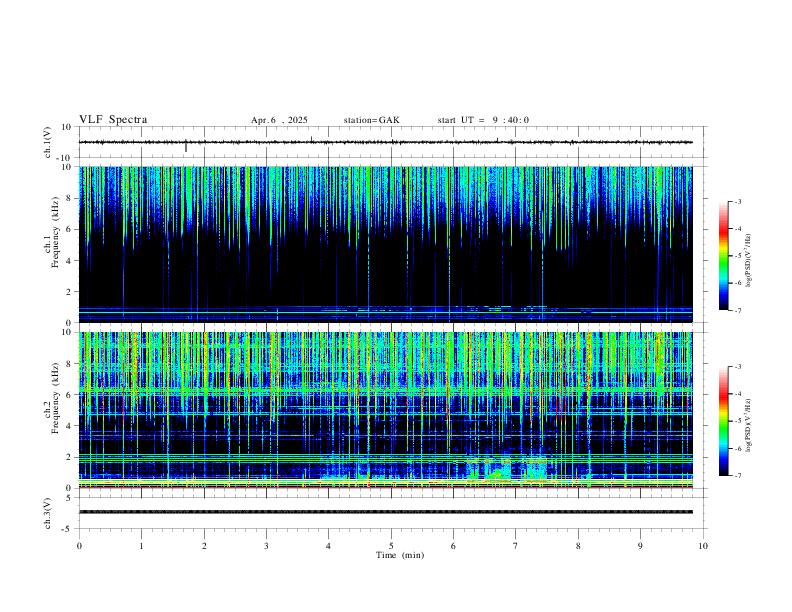The image size is (792, 612).
Task: Click the "station=GAK" header label
Action: [x=371, y=120]
